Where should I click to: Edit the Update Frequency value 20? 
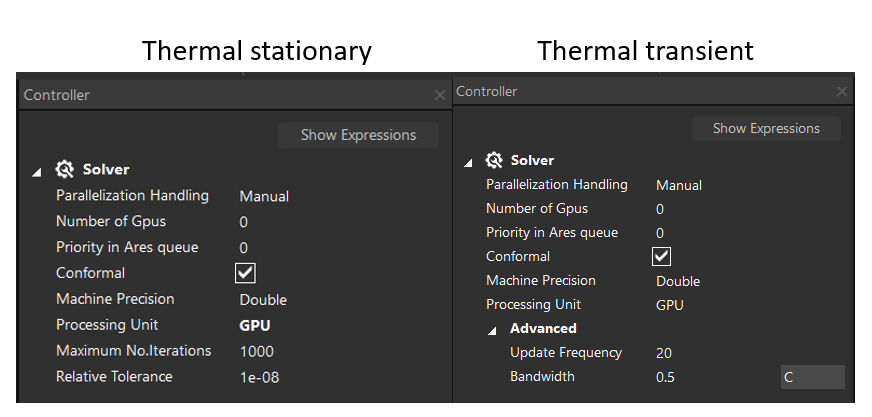(x=664, y=353)
